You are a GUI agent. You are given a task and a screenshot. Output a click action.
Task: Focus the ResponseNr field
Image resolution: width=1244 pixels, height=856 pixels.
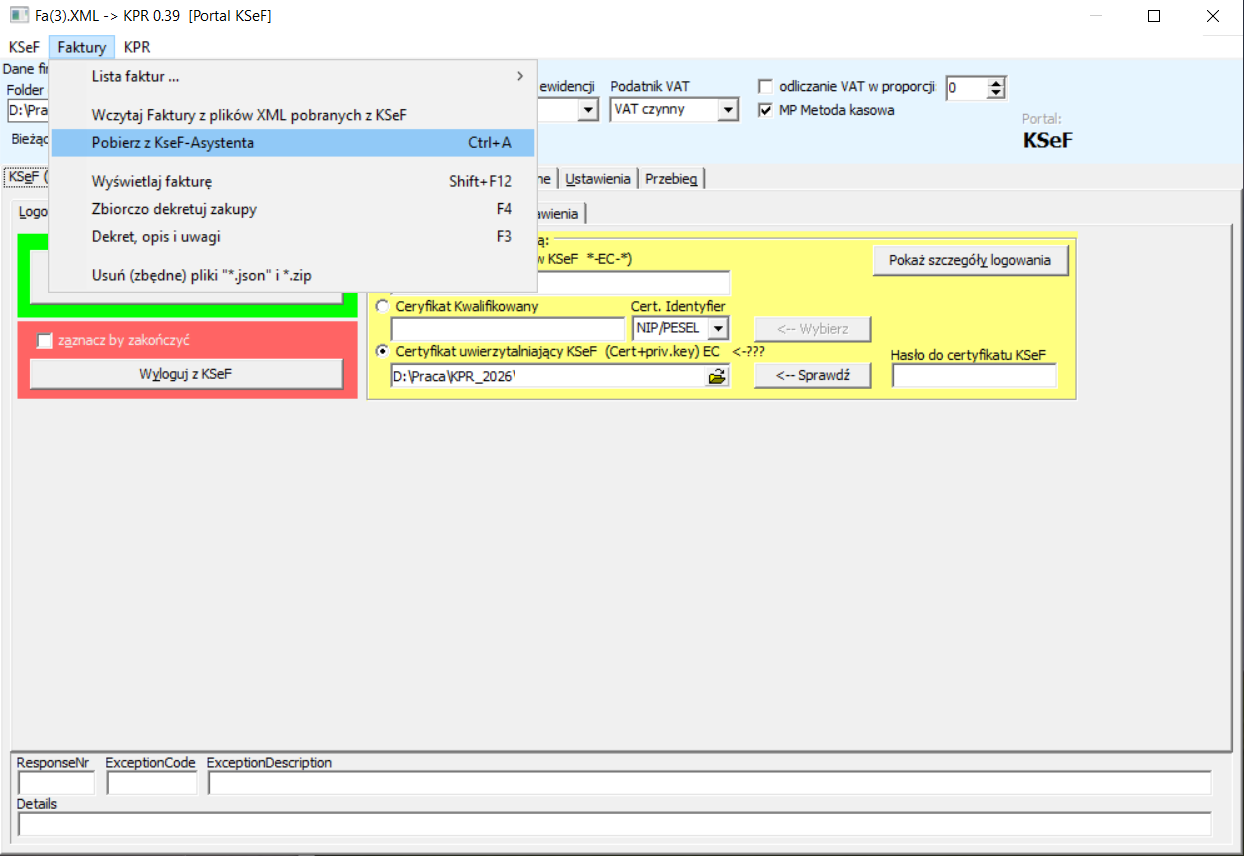coord(56,783)
